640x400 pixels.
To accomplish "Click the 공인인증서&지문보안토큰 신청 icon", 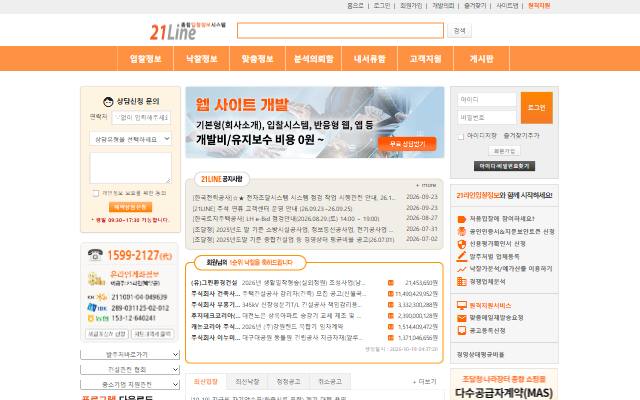I will pyautogui.click(x=462, y=231).
